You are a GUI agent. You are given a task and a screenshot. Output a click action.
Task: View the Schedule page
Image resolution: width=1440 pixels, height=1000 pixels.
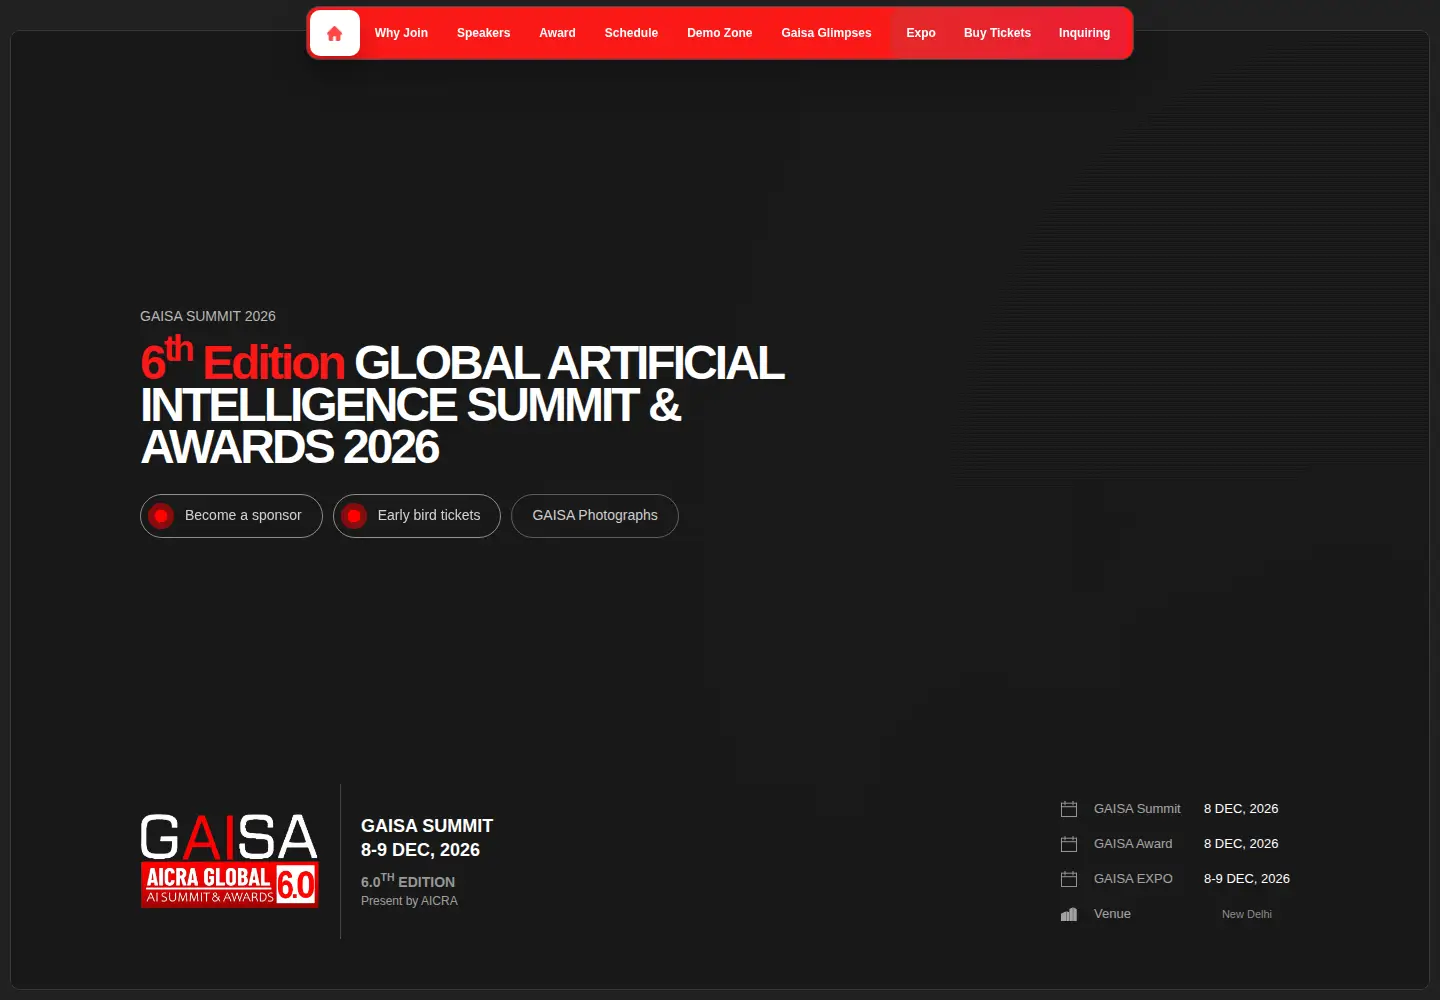pyautogui.click(x=631, y=33)
